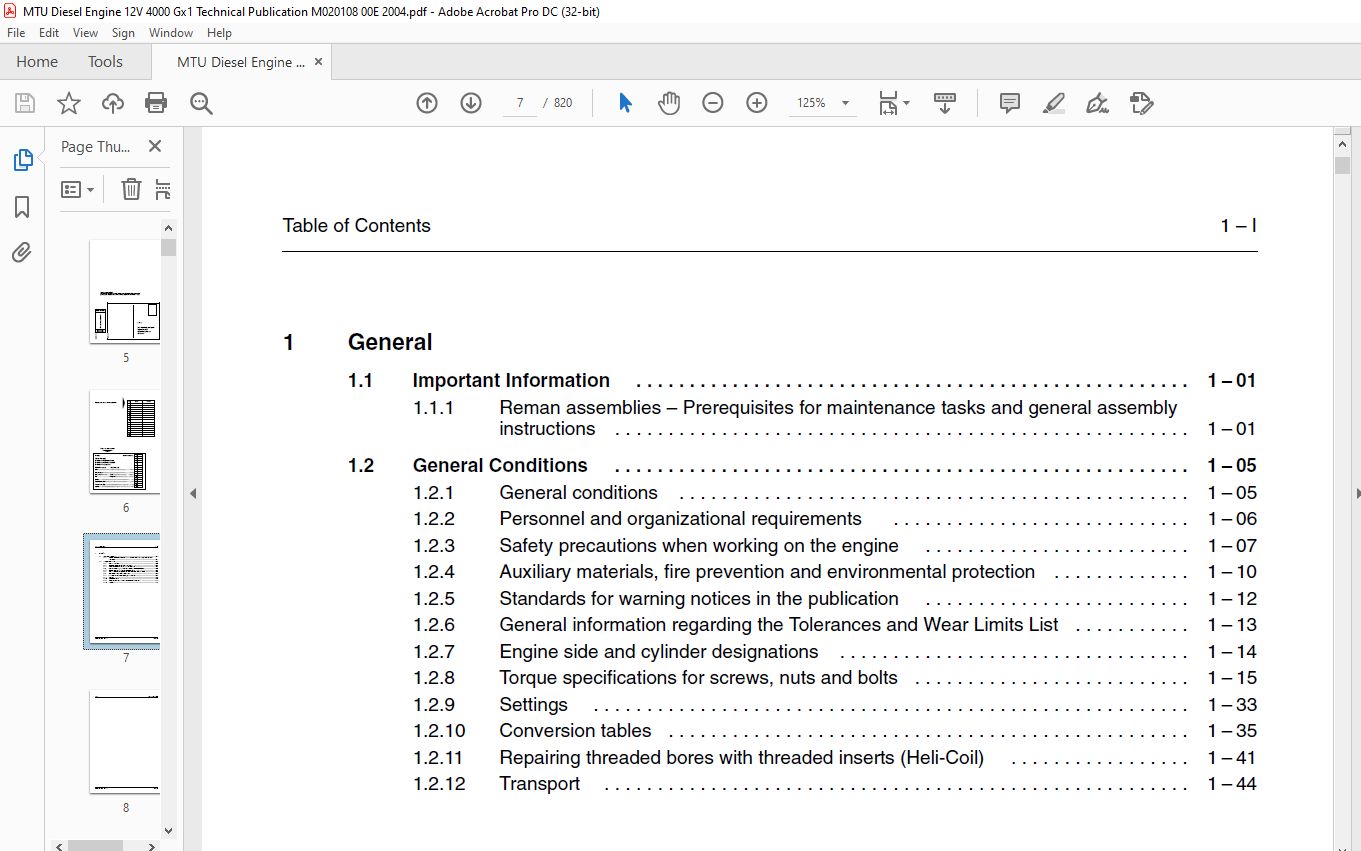
Task: Upload file to cloud icon
Action: pyautogui.click(x=113, y=103)
